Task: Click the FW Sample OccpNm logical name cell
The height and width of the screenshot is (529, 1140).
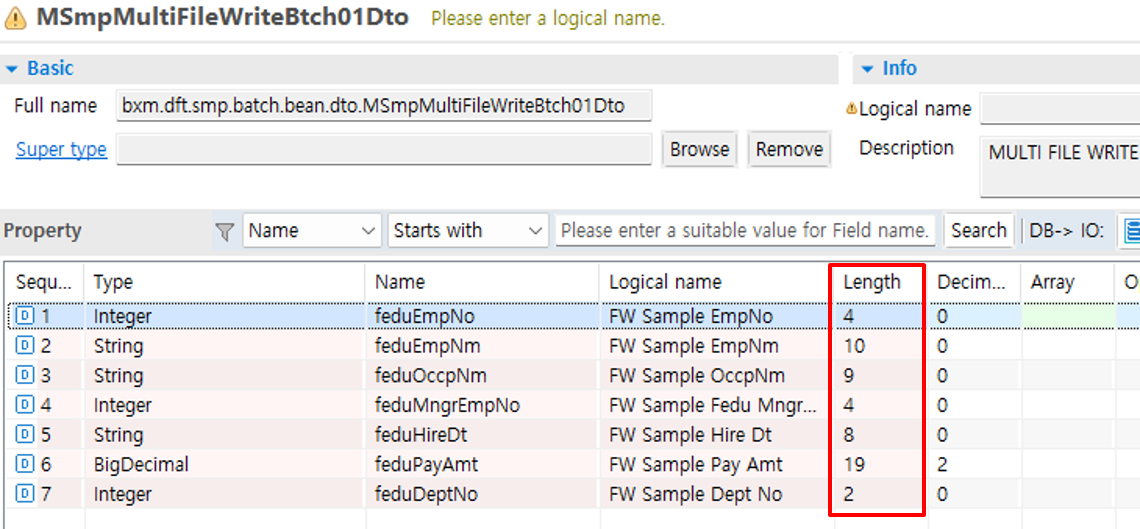Action: [x=718, y=376]
